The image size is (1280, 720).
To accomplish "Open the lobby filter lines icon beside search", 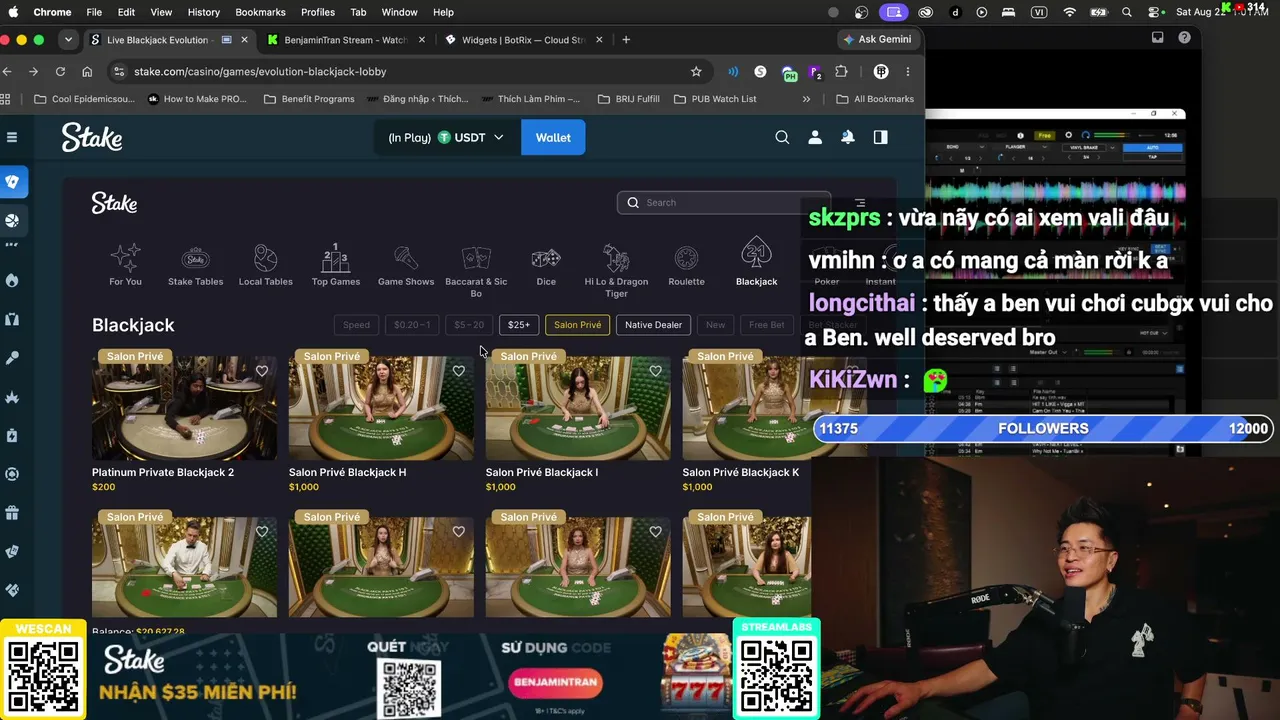I will (x=859, y=203).
